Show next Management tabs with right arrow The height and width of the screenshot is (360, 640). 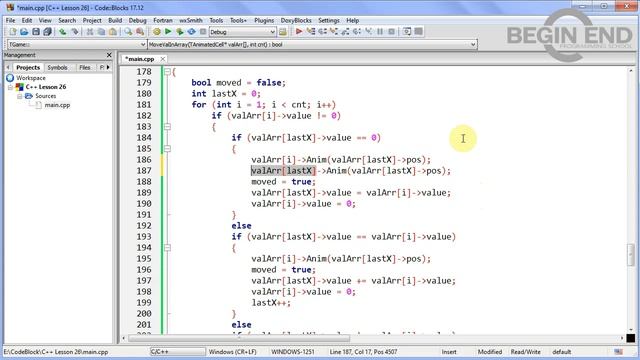108,67
